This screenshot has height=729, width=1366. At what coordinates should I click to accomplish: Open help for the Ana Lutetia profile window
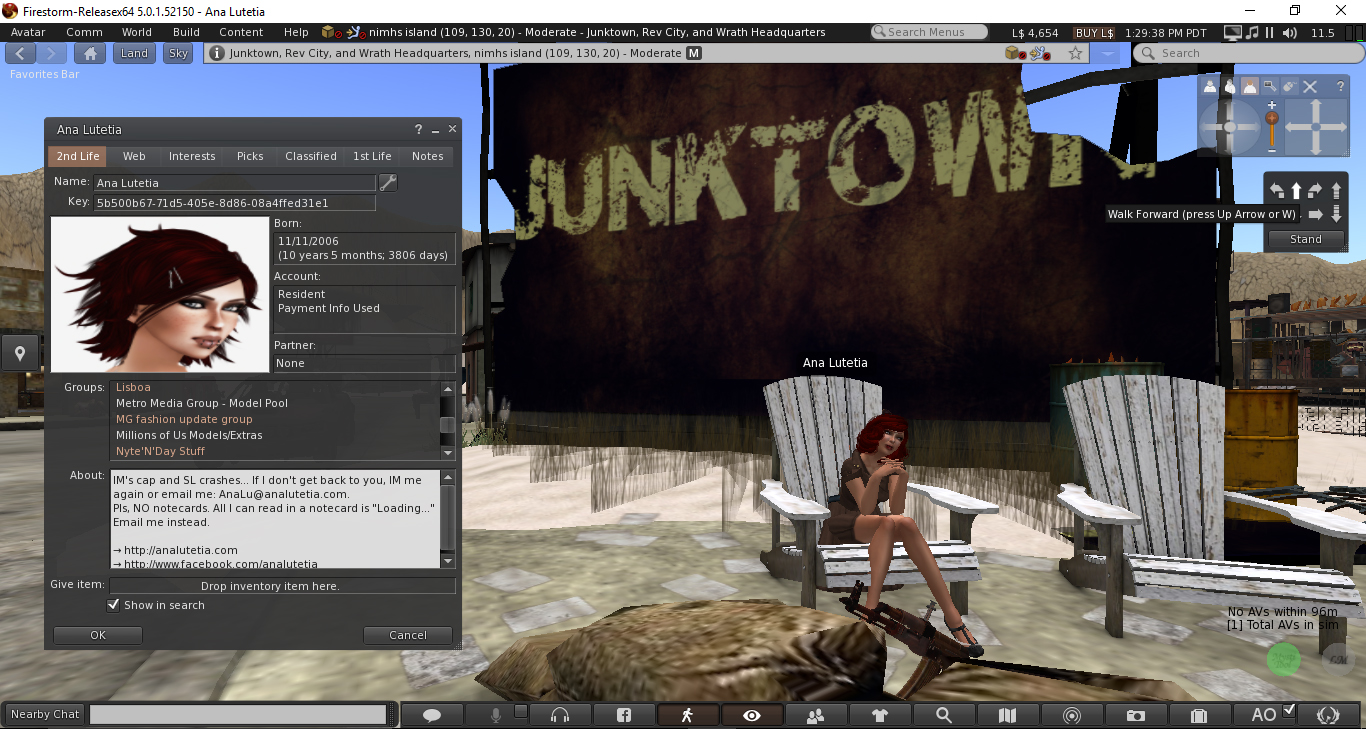(419, 130)
